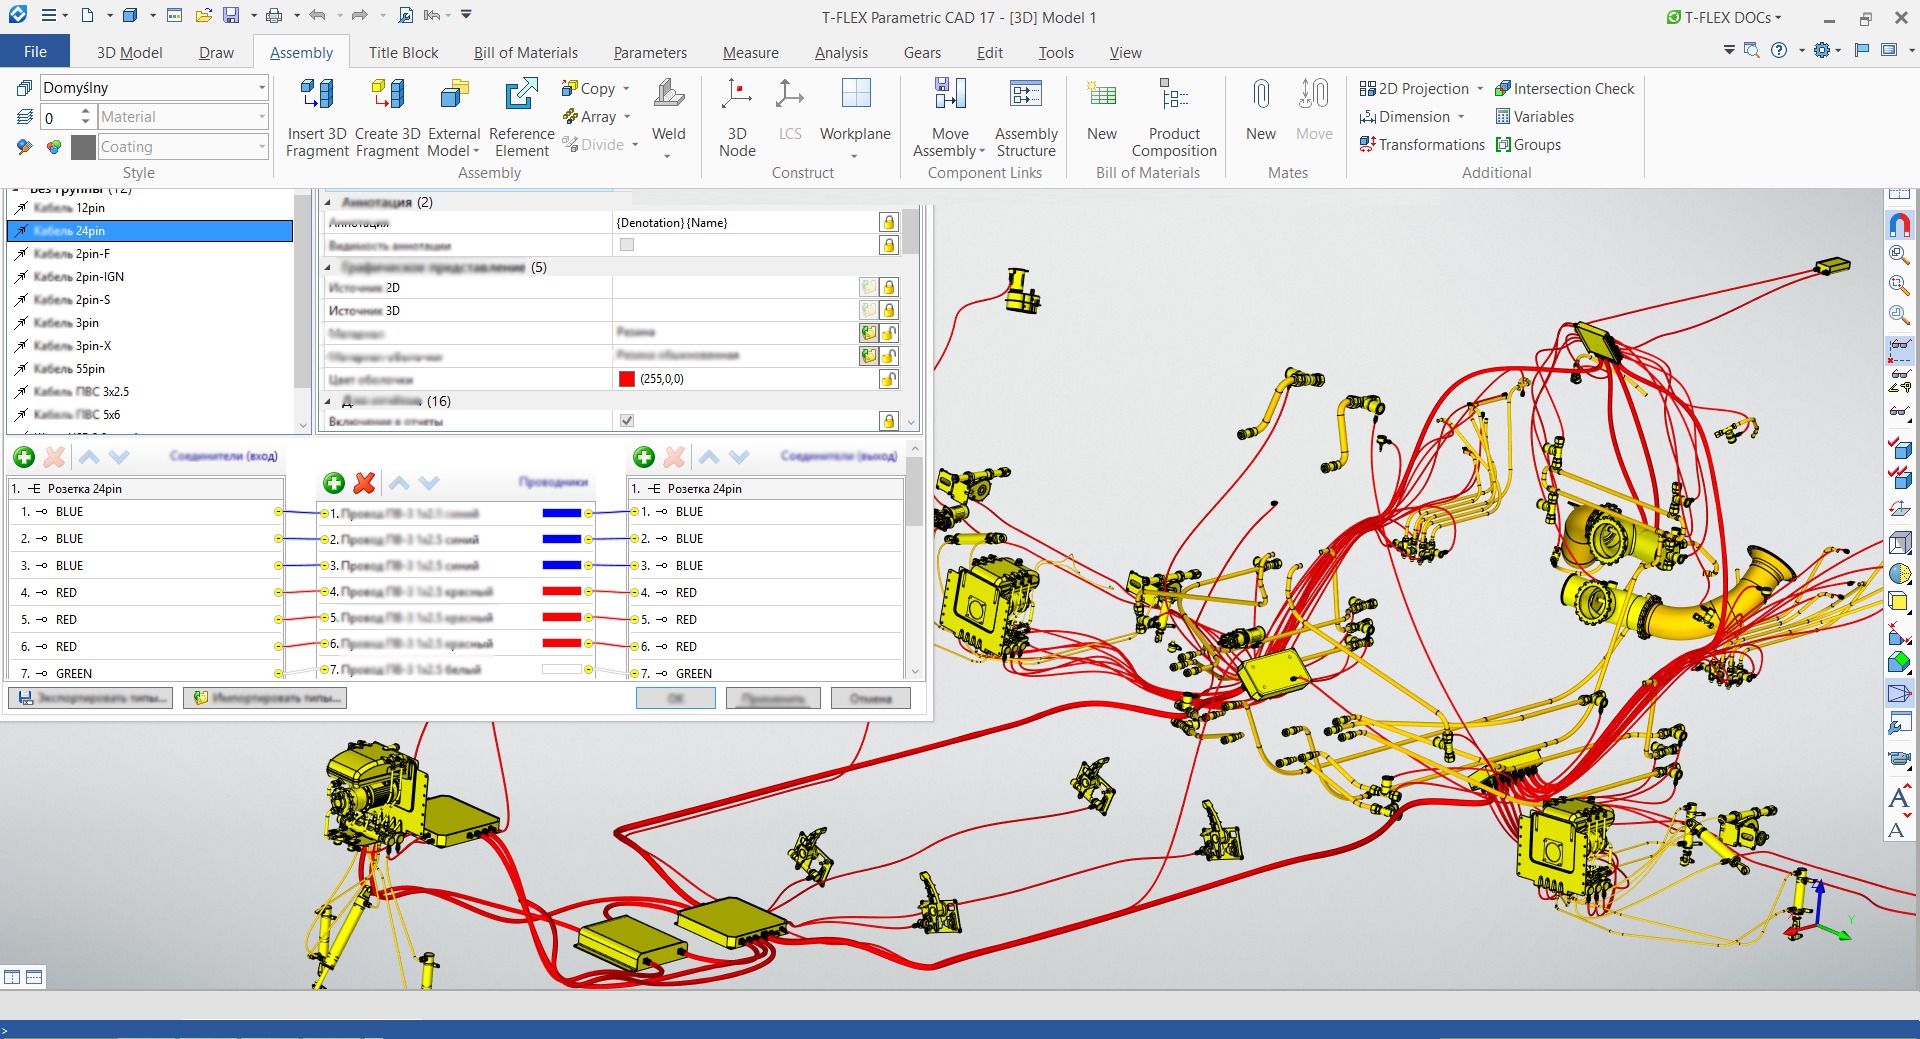Open Assembly Structure

[x=1026, y=117]
